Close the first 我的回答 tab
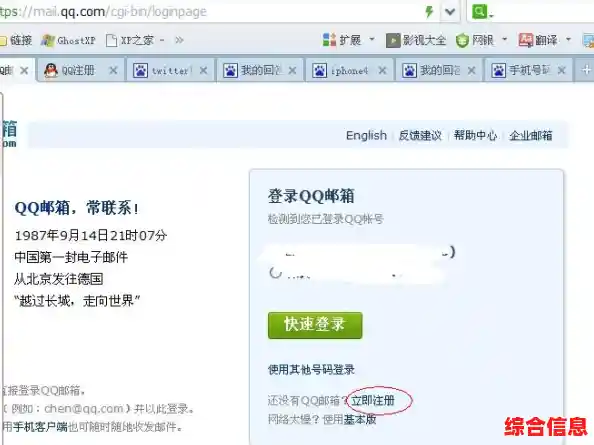 (x=292, y=70)
